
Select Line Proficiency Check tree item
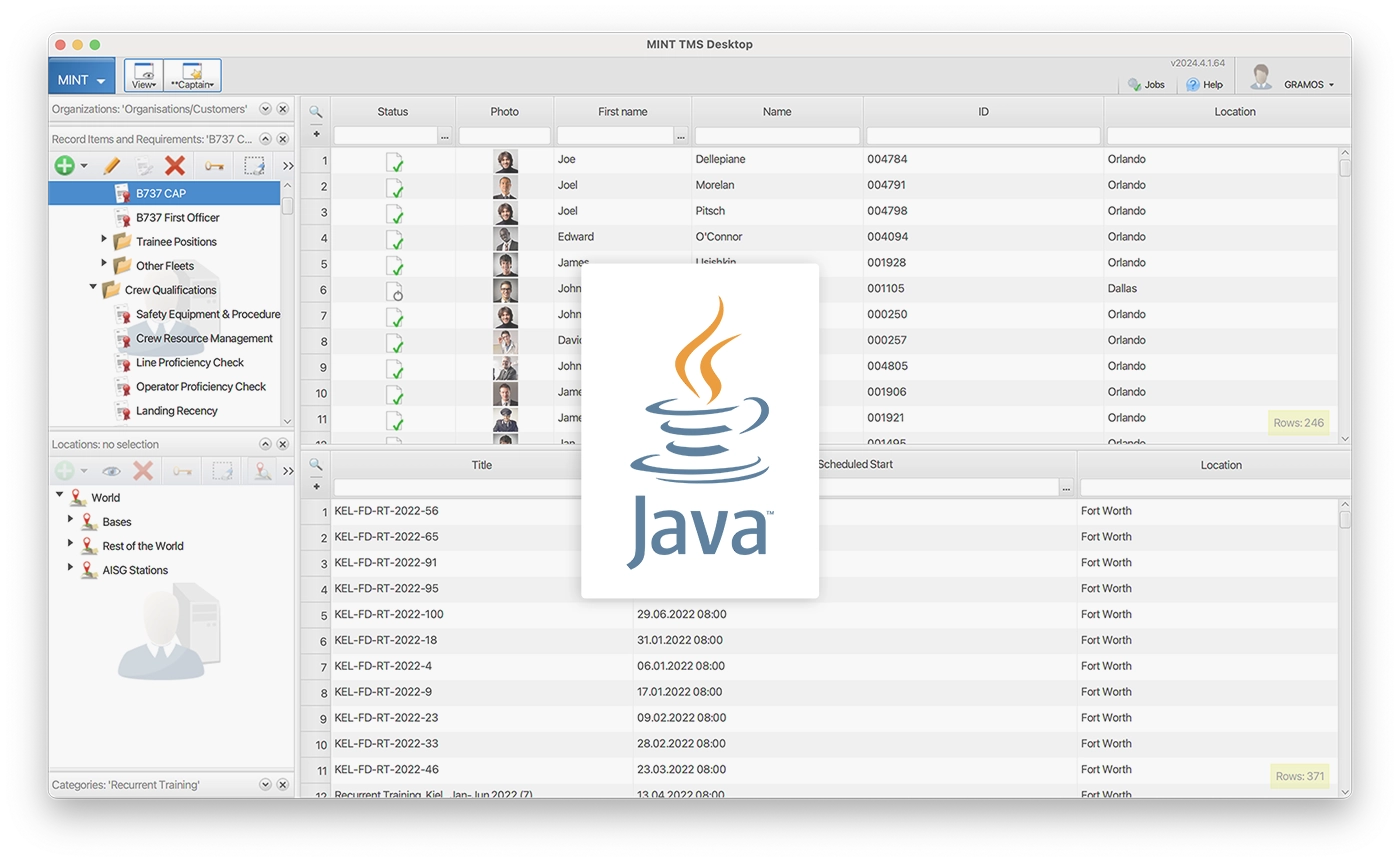click(190, 362)
